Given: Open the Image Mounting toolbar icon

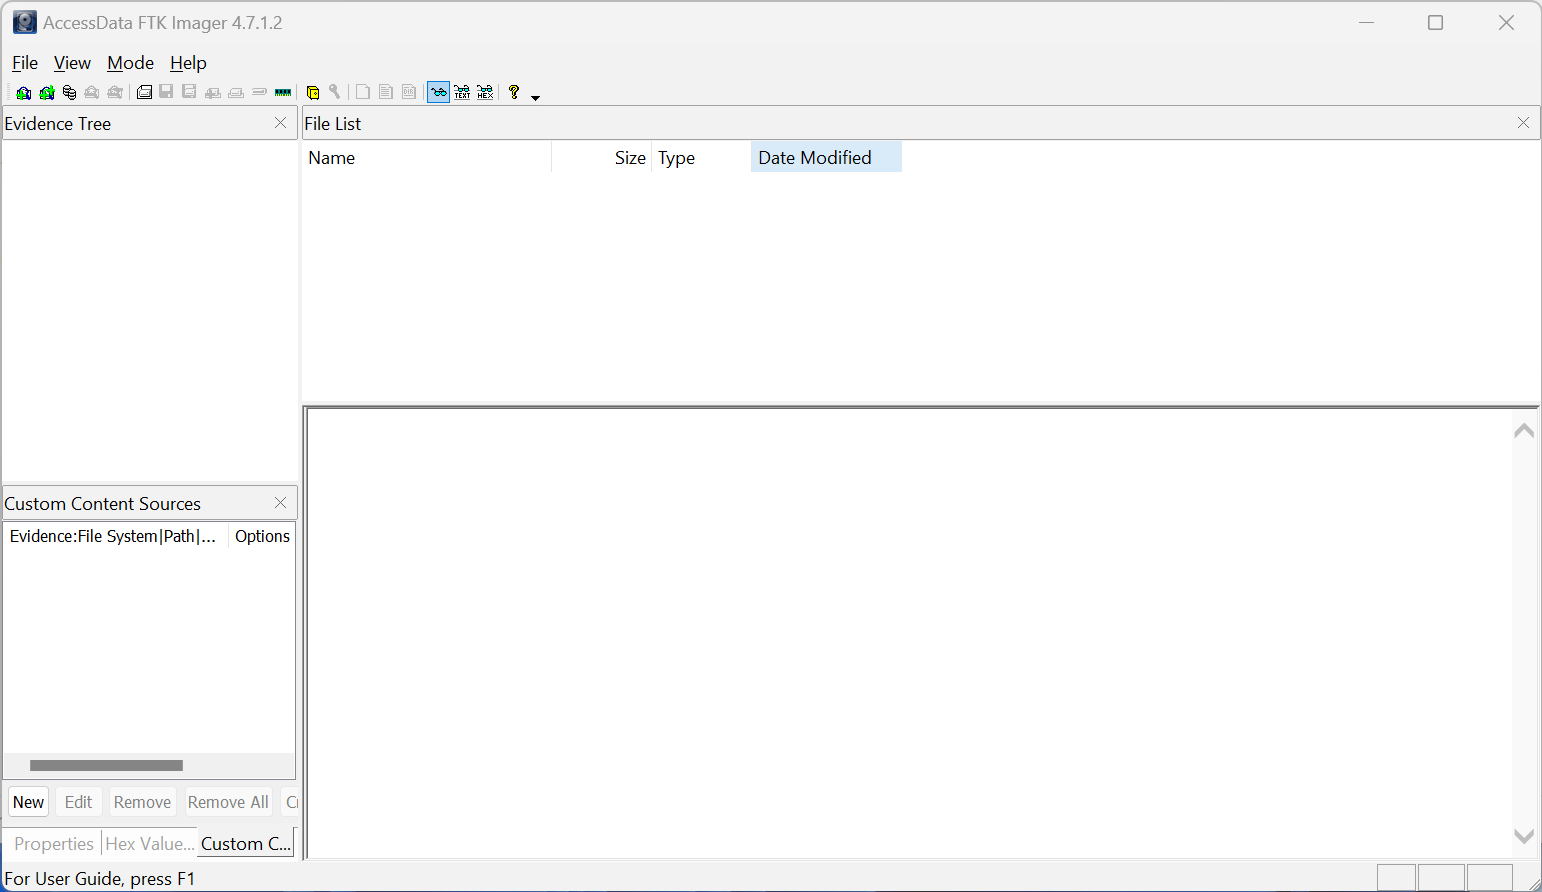Looking at the screenshot, I should coord(69,93).
